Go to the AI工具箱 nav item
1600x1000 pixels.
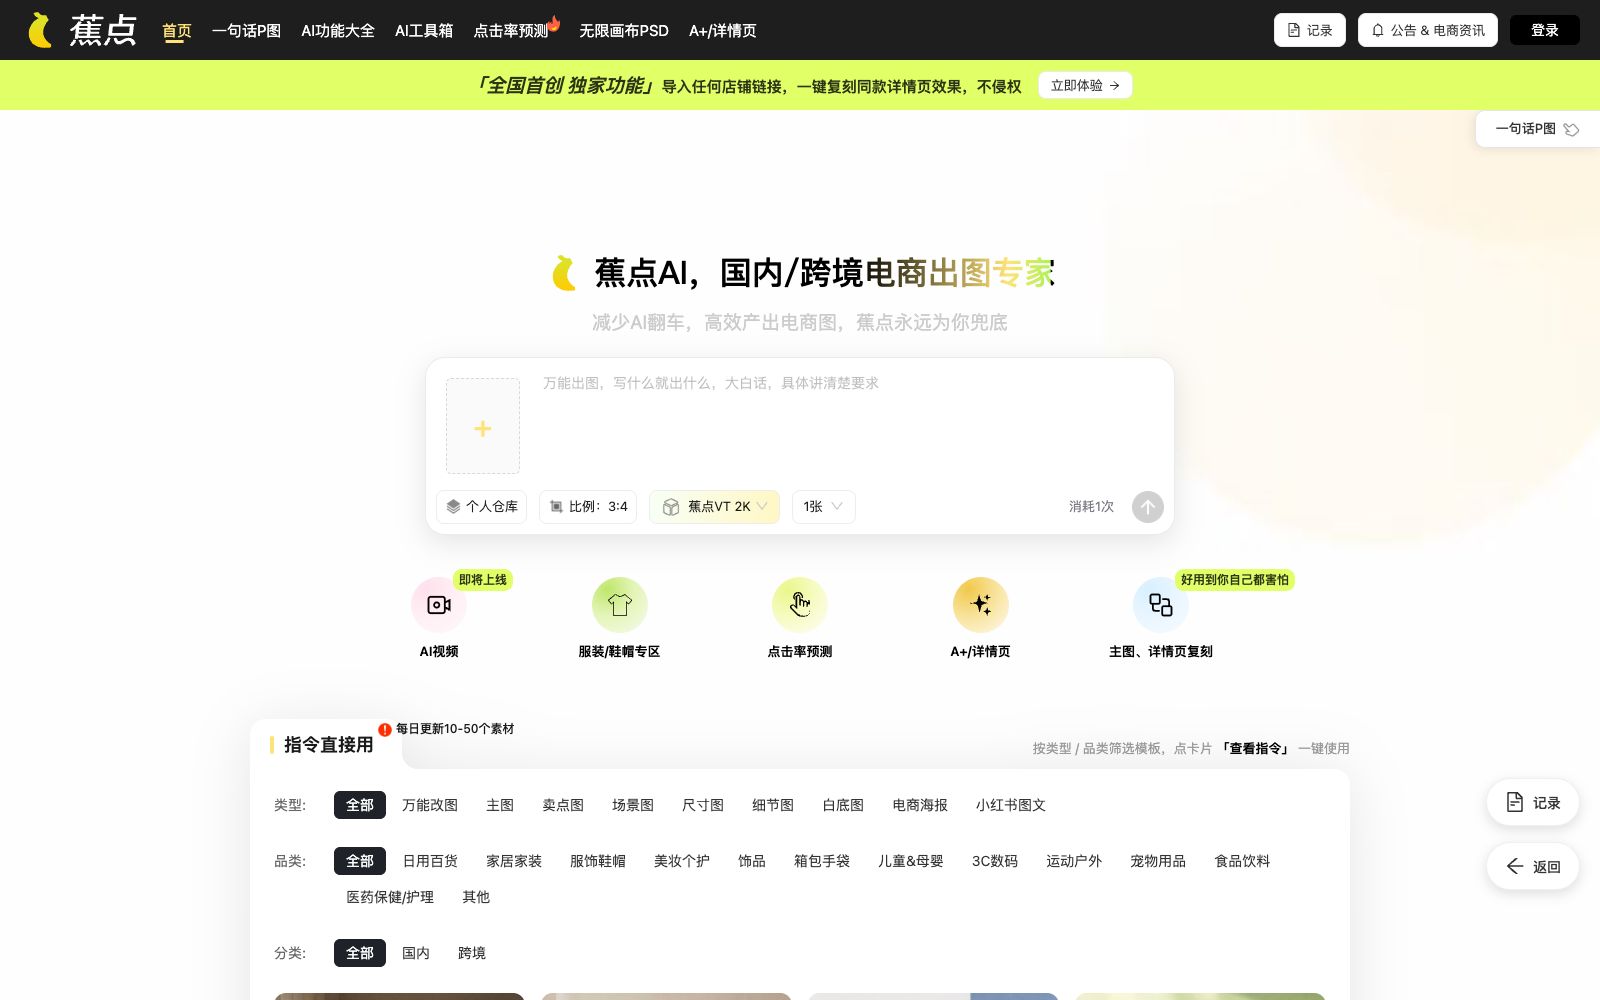(424, 31)
